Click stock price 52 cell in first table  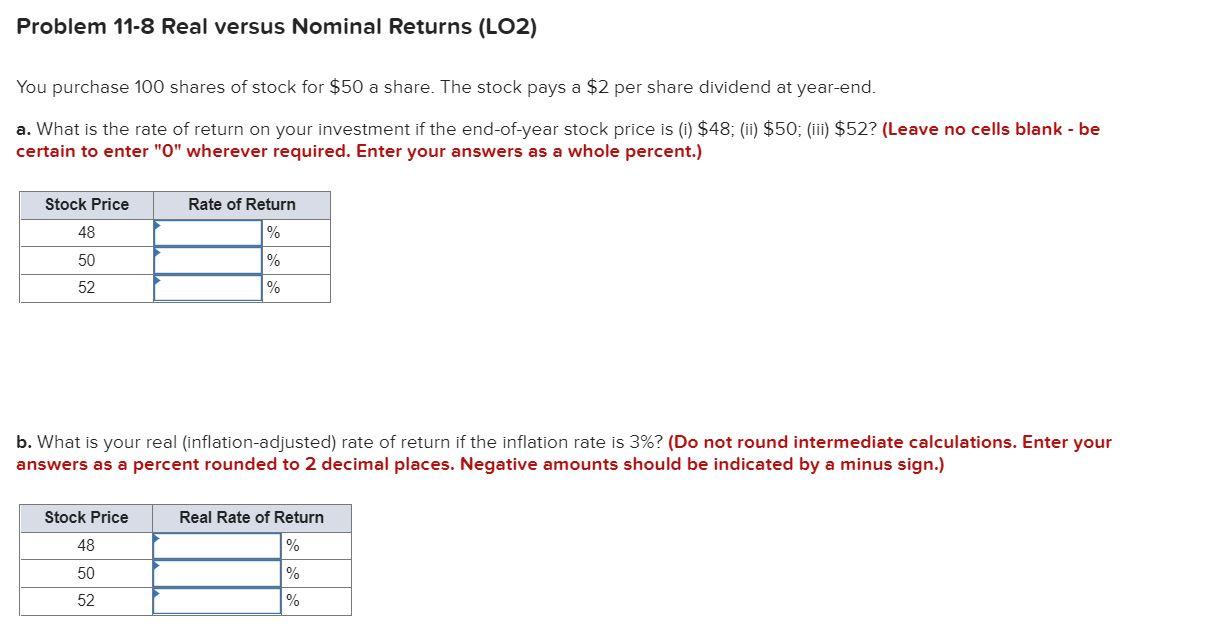pos(87,288)
